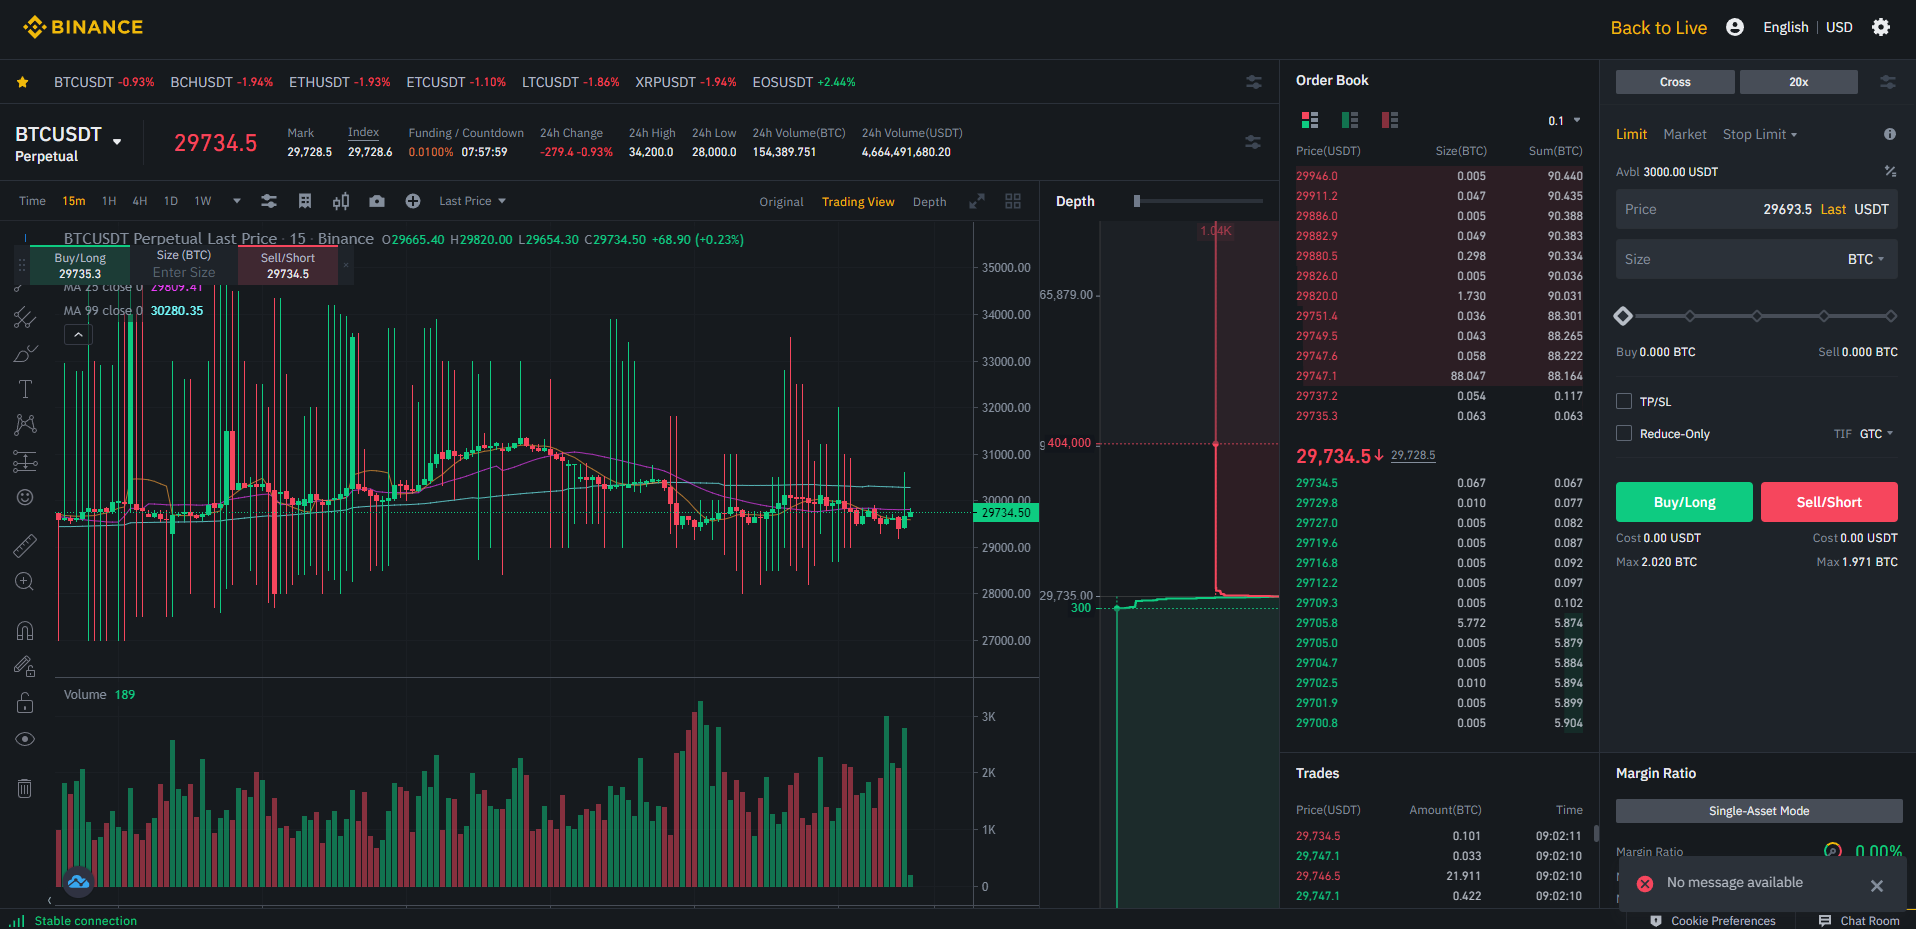Open Stop Limit order type dropdown
The height and width of the screenshot is (929, 1916).
tap(1760, 134)
